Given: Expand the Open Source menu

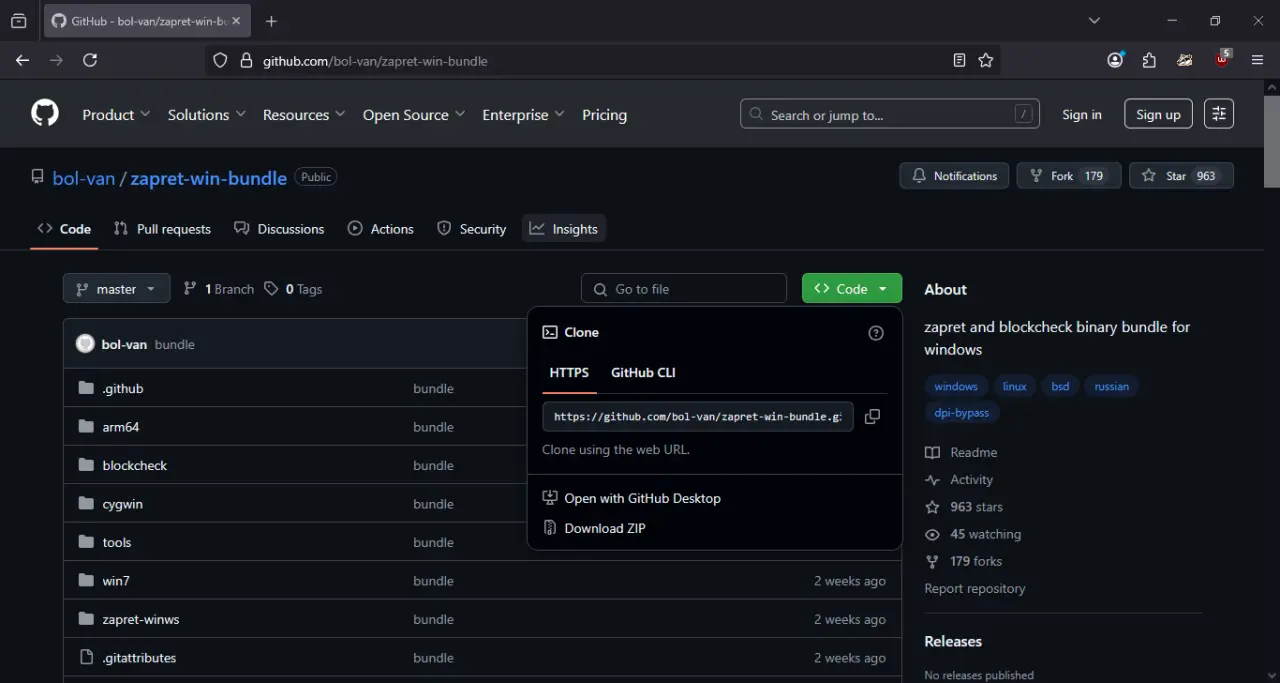Looking at the screenshot, I should (x=414, y=115).
